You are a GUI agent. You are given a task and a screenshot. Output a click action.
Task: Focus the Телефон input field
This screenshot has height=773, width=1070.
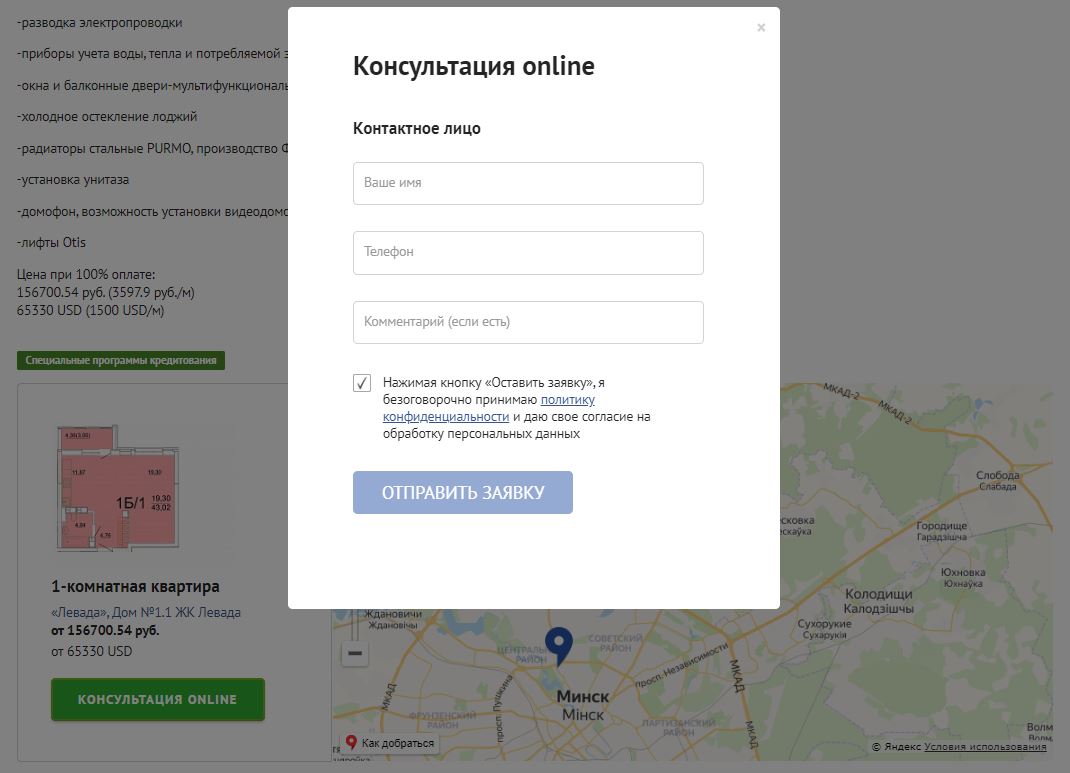point(528,253)
